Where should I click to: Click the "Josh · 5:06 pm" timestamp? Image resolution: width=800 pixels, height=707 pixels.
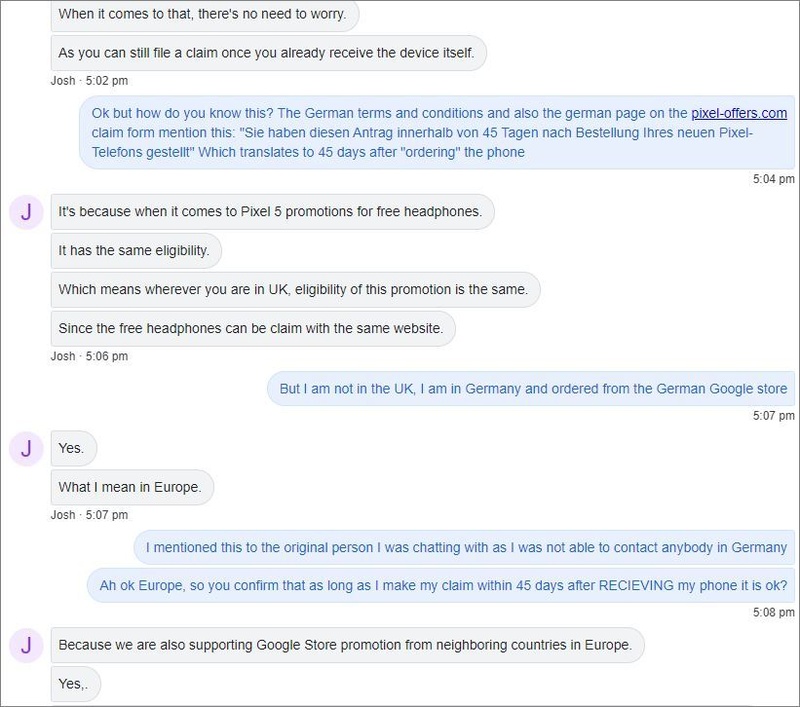[89, 355]
